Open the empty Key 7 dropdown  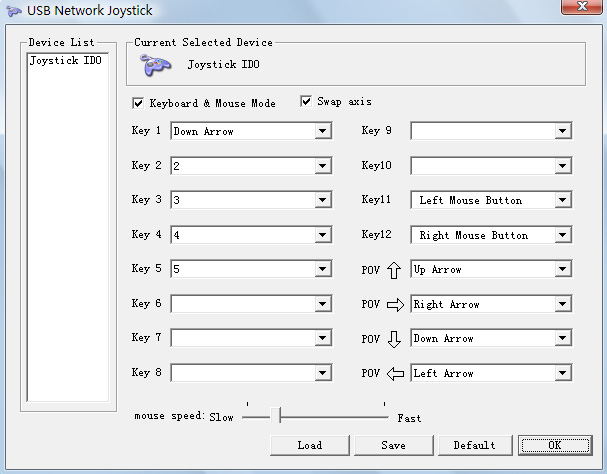tap(323, 338)
